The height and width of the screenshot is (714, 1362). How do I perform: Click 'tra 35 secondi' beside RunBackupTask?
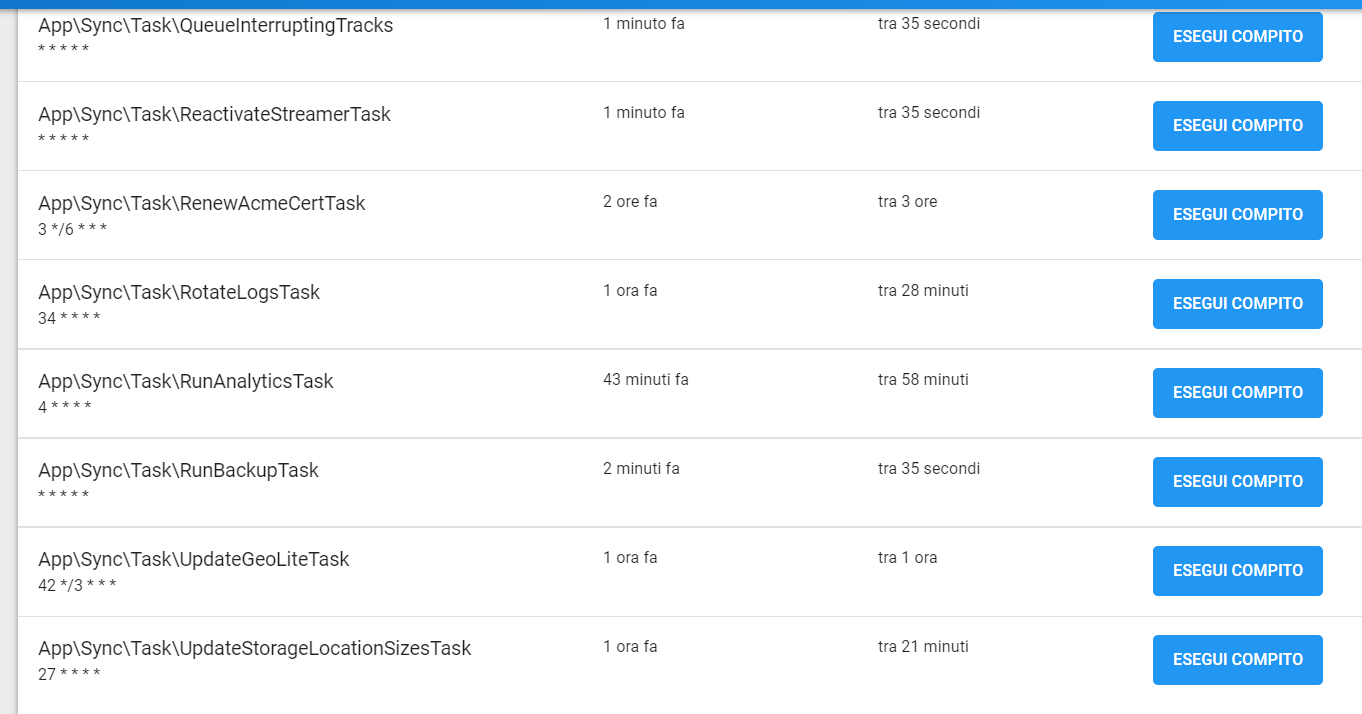point(928,468)
